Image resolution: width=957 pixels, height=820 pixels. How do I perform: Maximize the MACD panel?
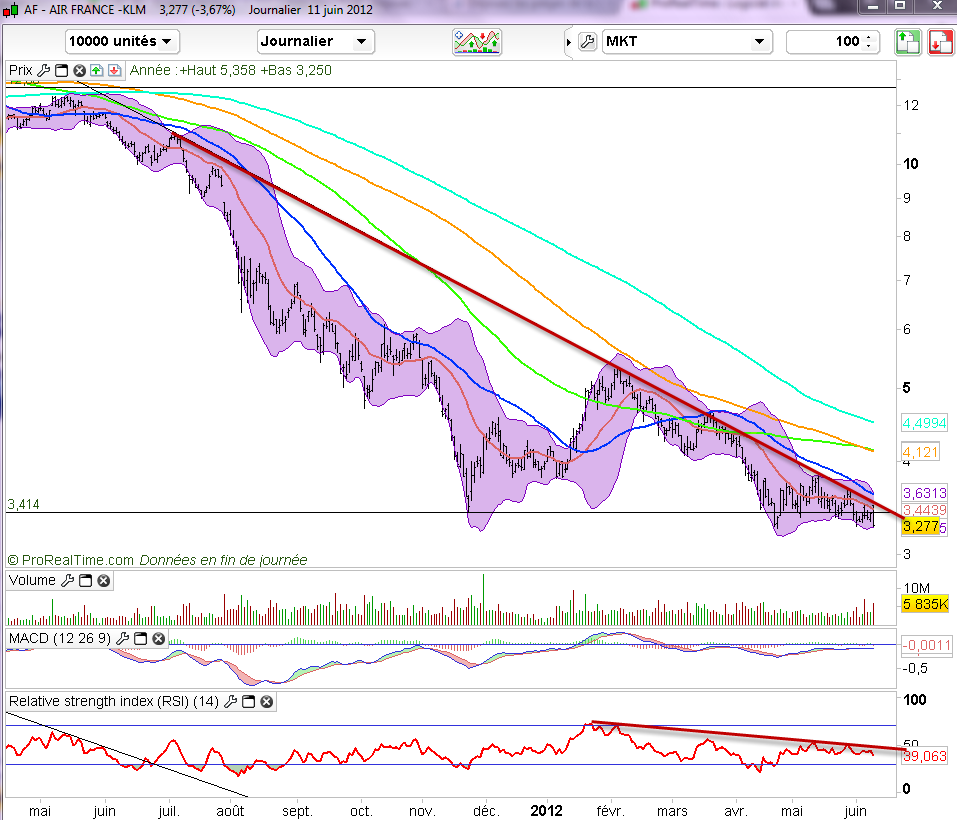[141, 637]
